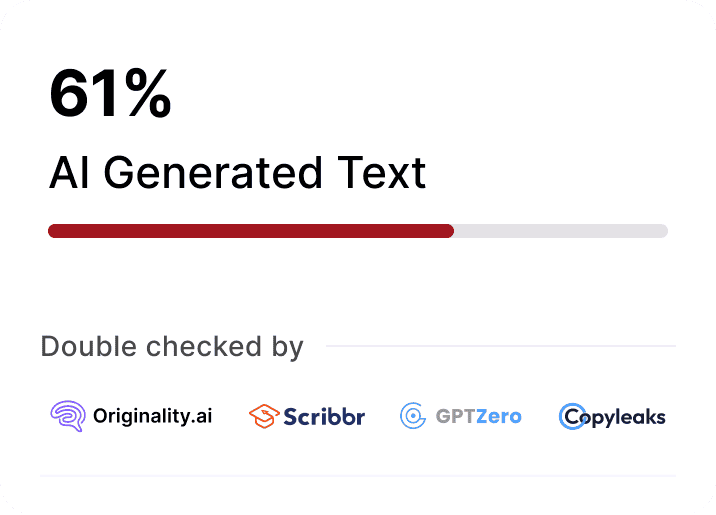Click the red filled progress bar portion
The height and width of the screenshot is (515, 716).
click(x=250, y=231)
